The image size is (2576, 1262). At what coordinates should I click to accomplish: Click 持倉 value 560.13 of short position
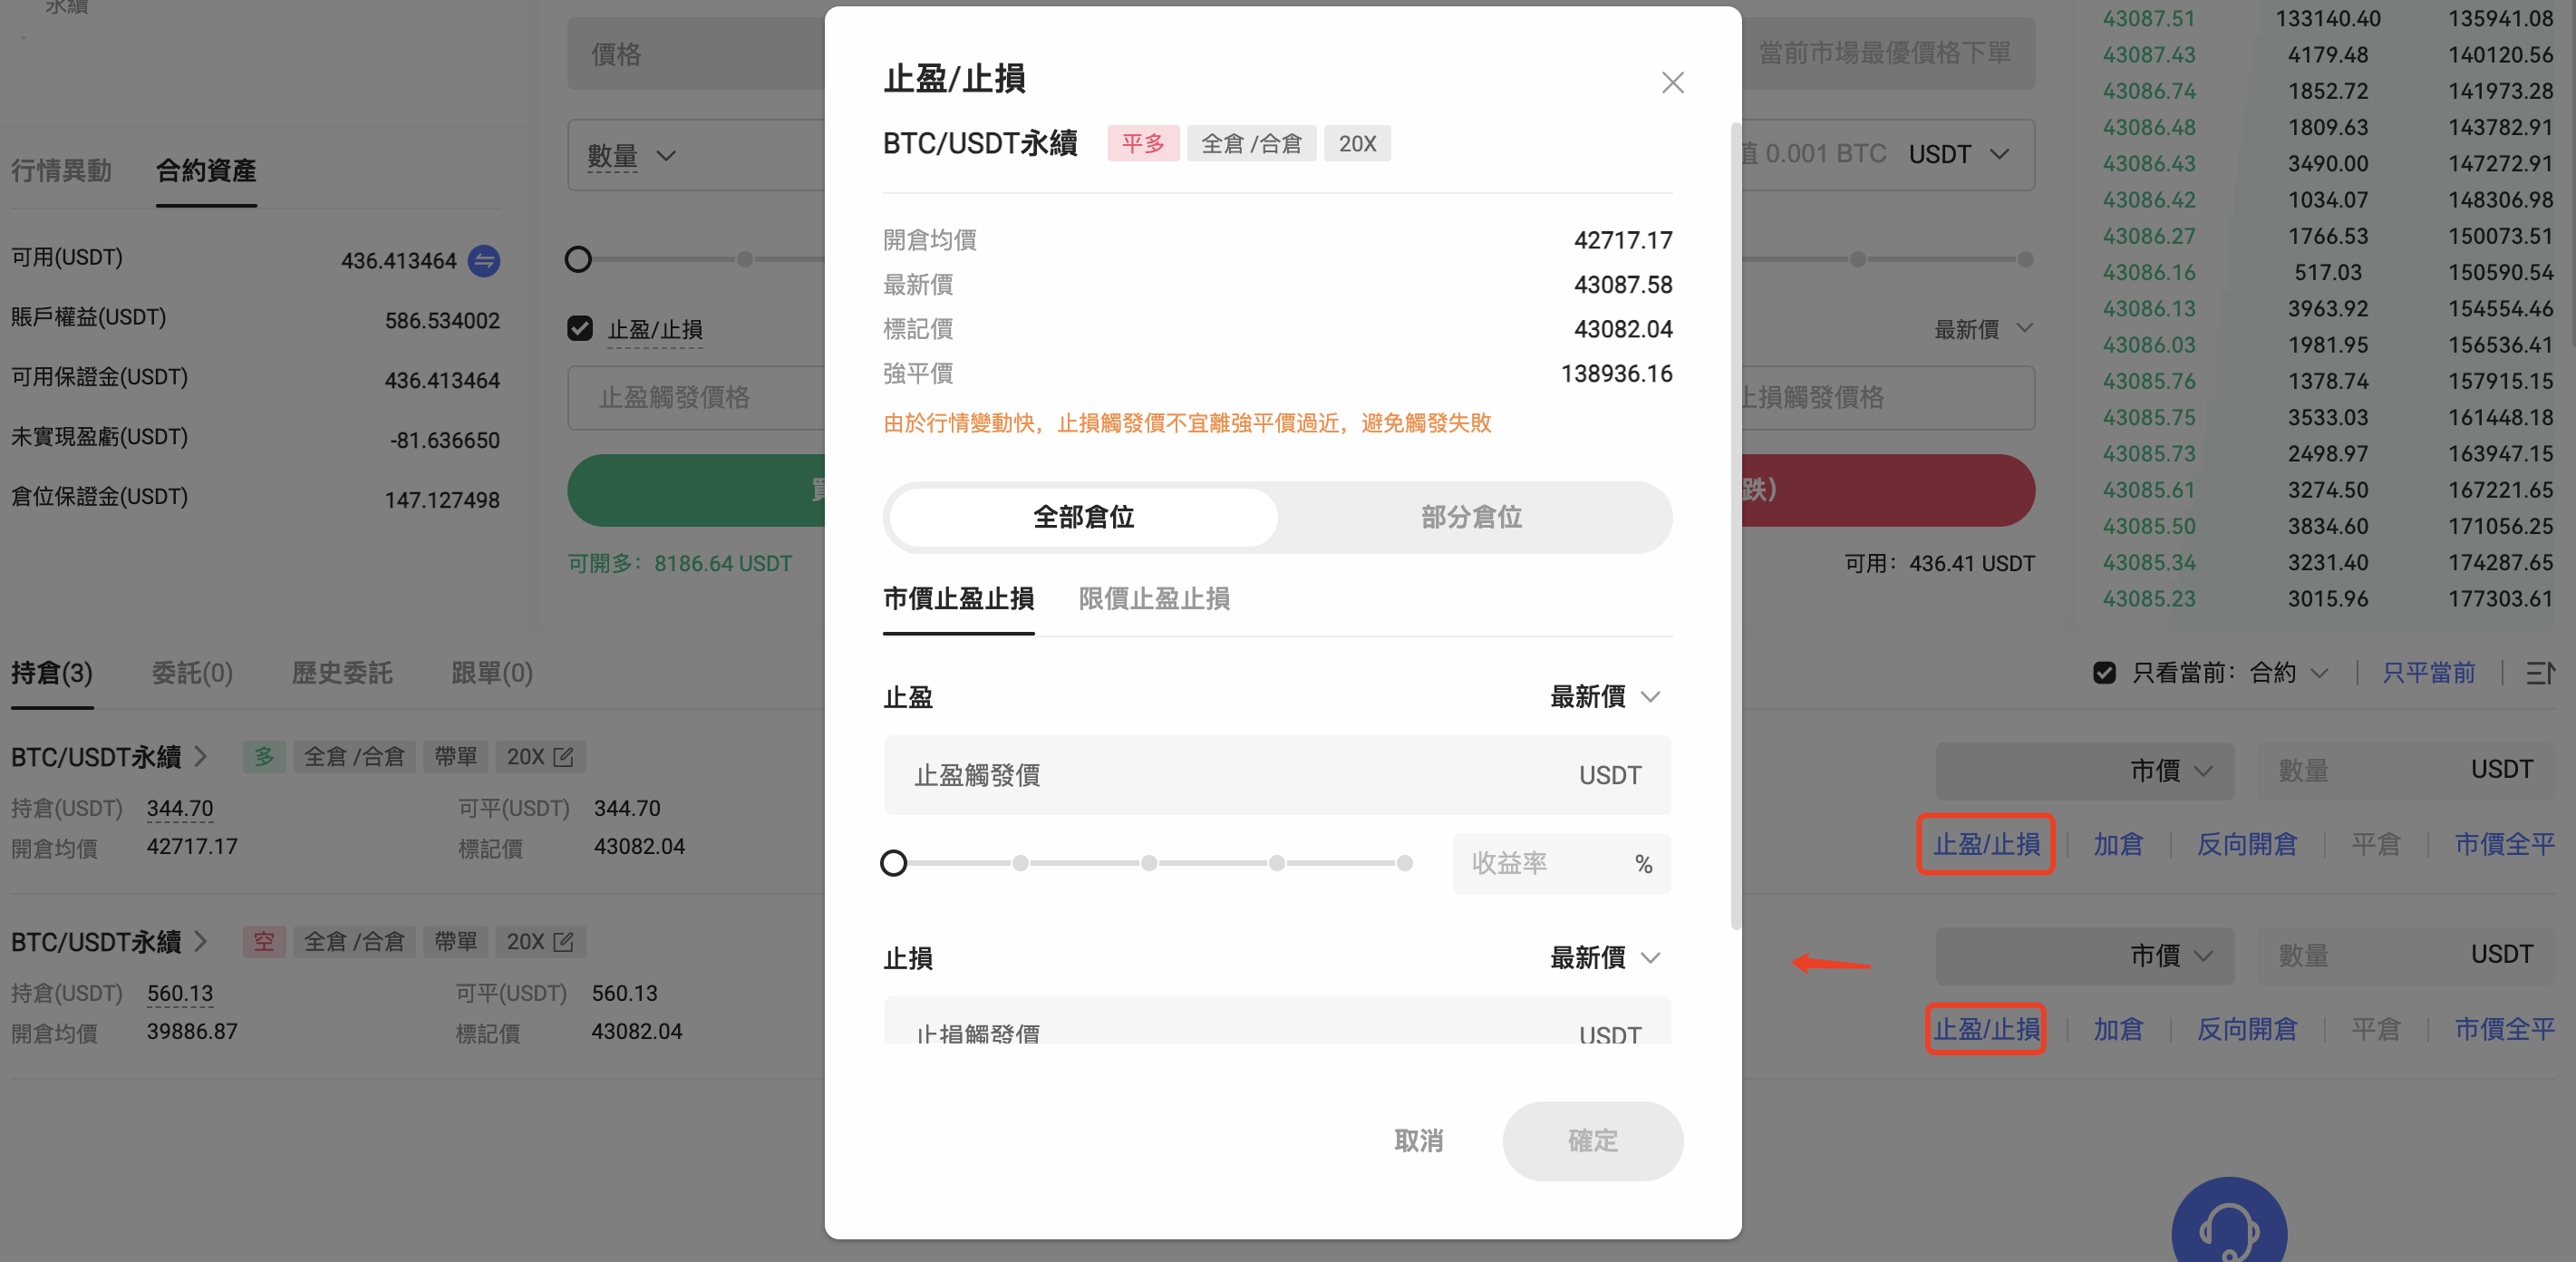(180, 993)
